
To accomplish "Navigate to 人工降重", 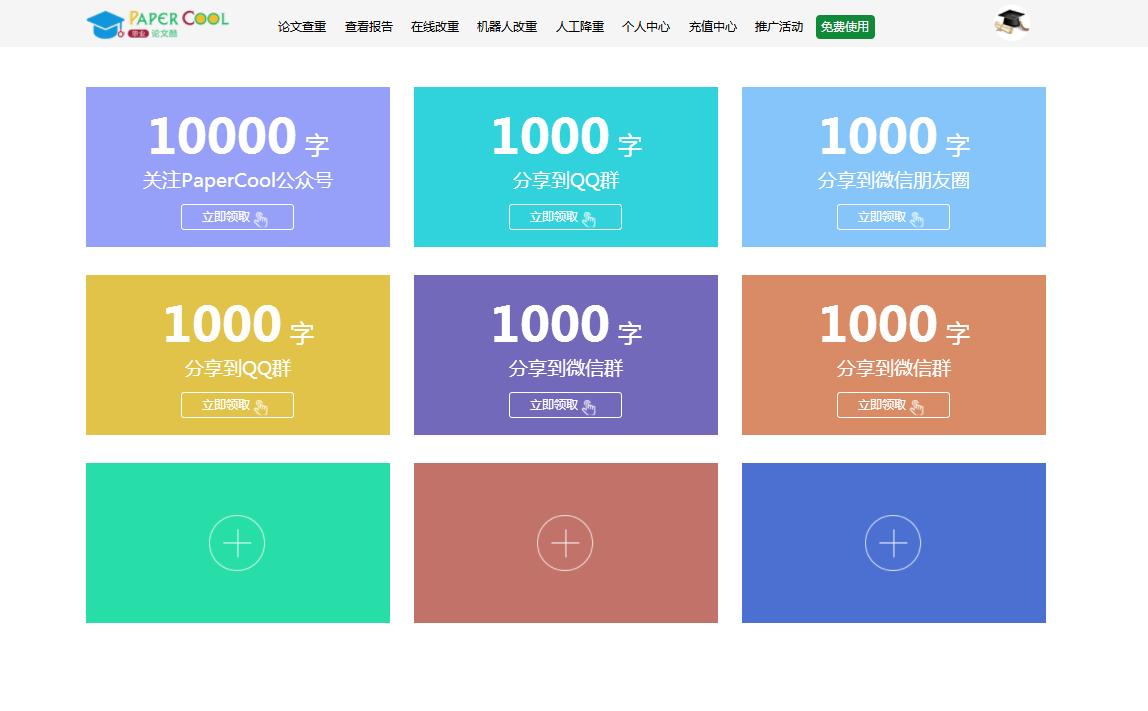I will point(580,27).
